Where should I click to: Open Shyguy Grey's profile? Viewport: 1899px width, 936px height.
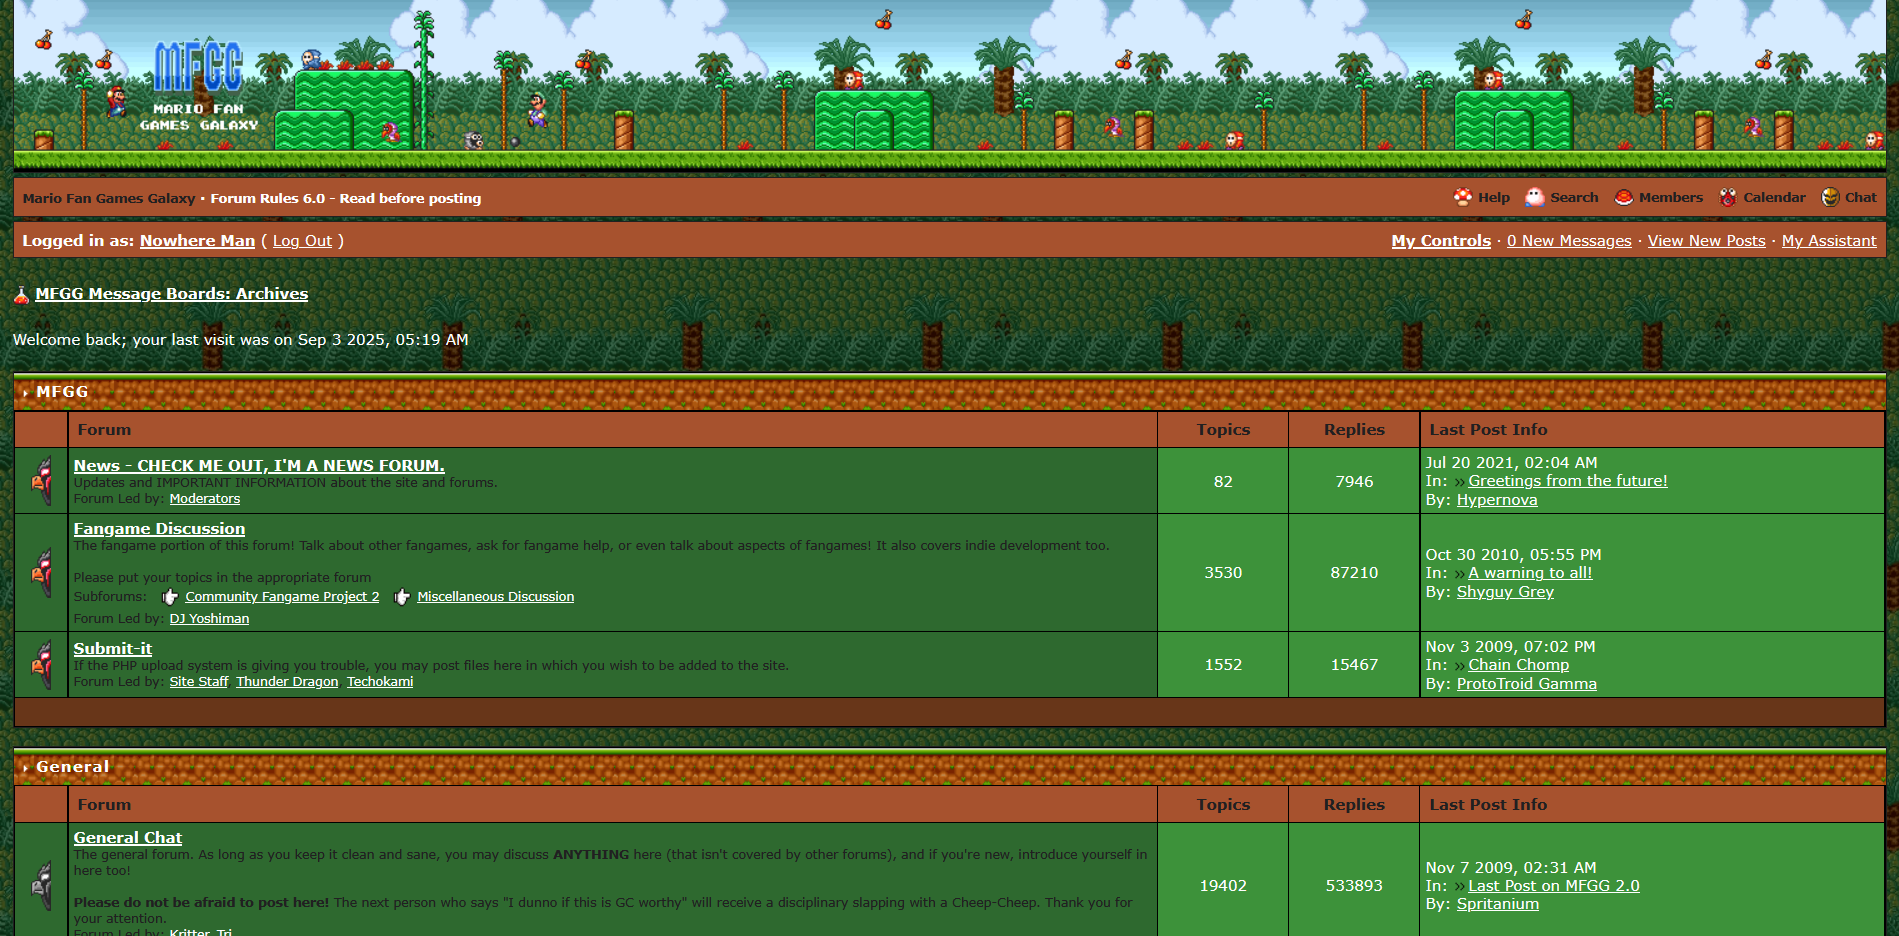[1505, 592]
